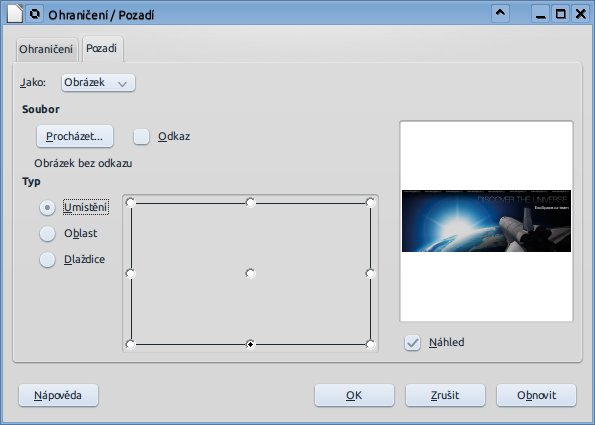Enable the Odkaz checkbox

click(x=142, y=137)
